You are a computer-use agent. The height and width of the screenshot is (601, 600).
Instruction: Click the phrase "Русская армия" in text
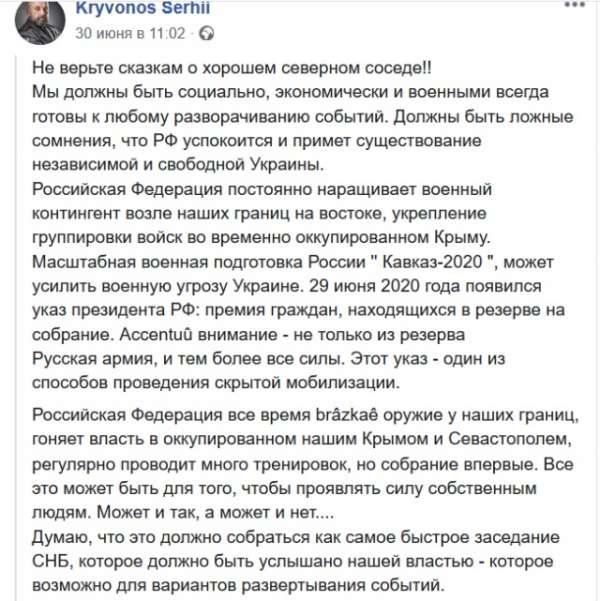(x=89, y=357)
